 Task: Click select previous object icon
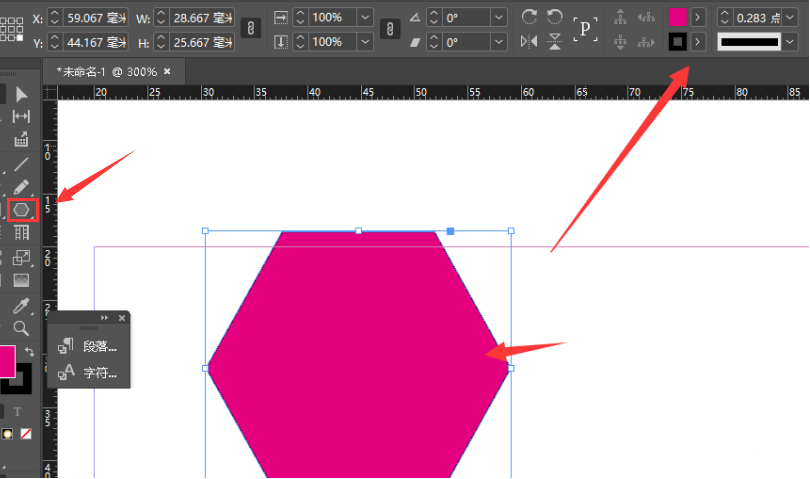(x=646, y=18)
